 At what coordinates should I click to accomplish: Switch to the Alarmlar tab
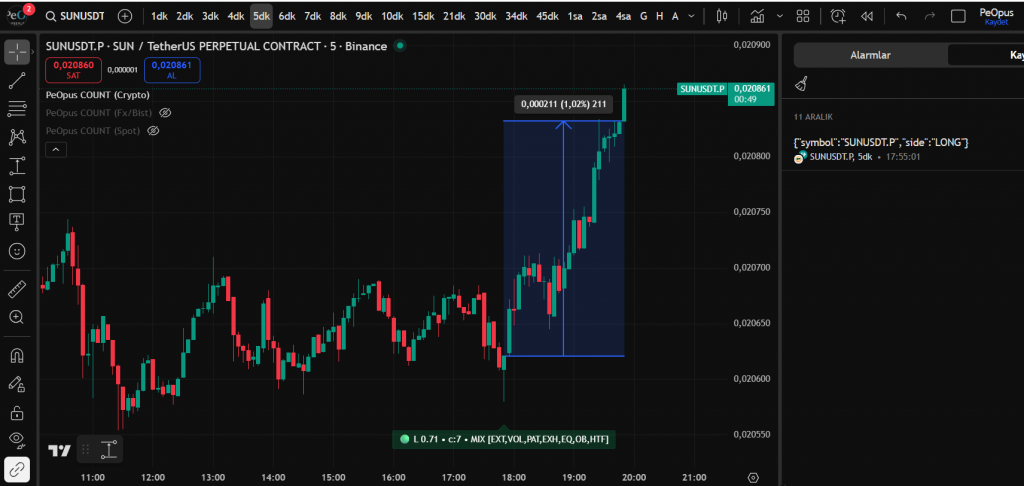[x=869, y=55]
